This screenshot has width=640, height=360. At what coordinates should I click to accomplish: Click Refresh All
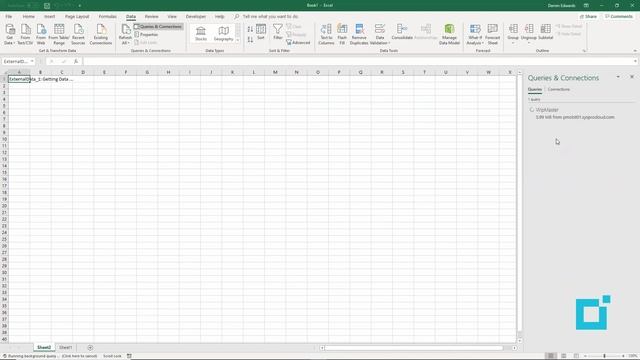tap(125, 34)
